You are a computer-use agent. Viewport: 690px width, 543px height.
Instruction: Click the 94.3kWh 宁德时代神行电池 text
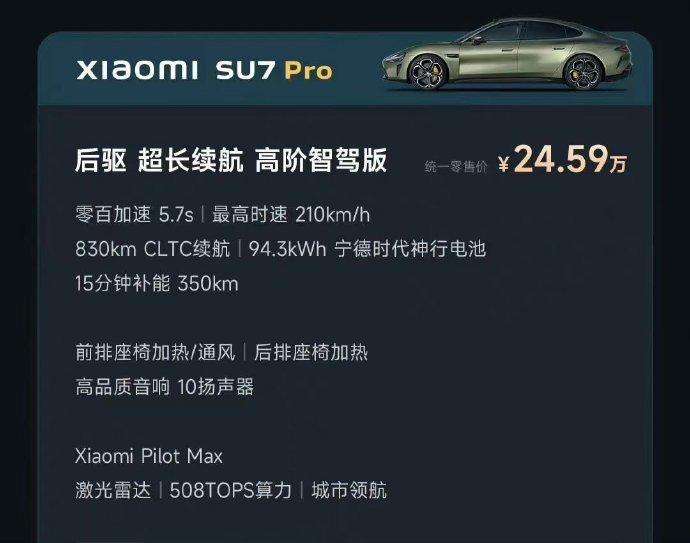367,249
